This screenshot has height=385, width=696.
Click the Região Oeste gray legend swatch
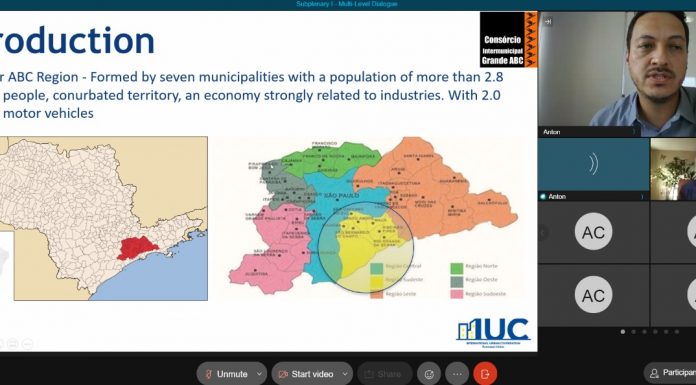[x=457, y=281]
